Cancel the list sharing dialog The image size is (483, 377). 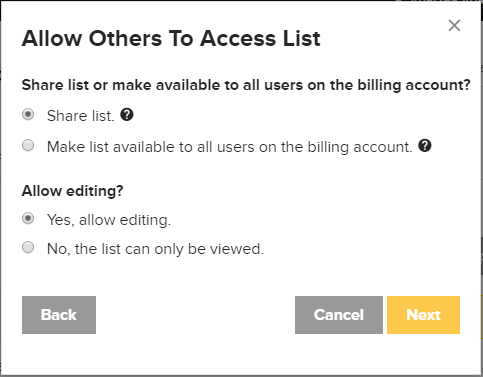[x=339, y=315]
